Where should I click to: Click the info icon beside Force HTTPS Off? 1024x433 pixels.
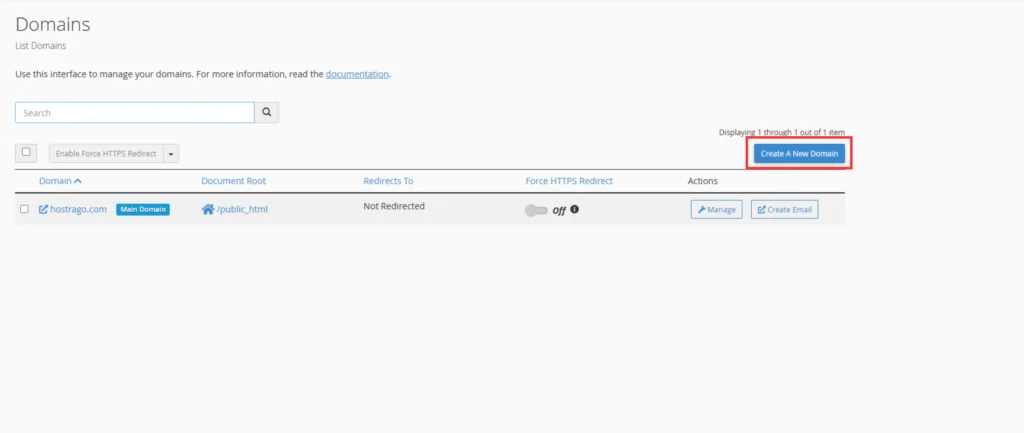click(x=575, y=210)
